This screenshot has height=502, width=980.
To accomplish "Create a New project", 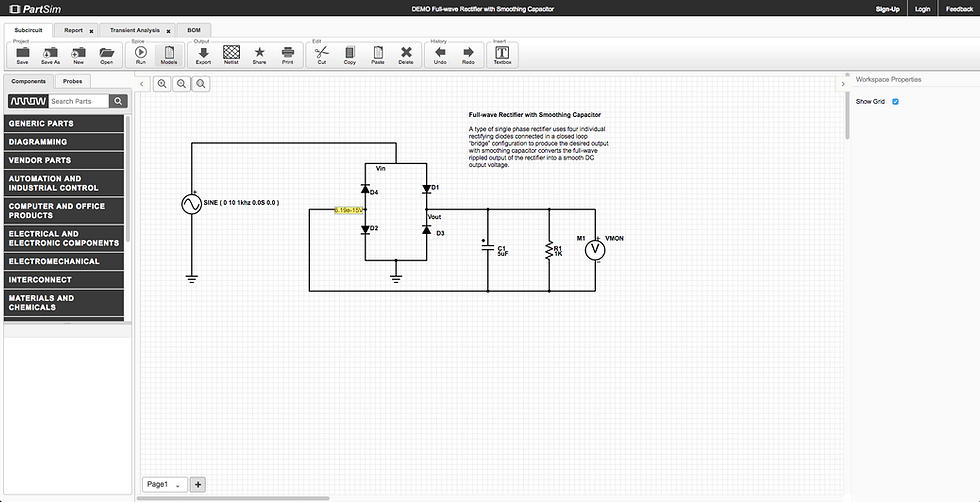I will 79,55.
